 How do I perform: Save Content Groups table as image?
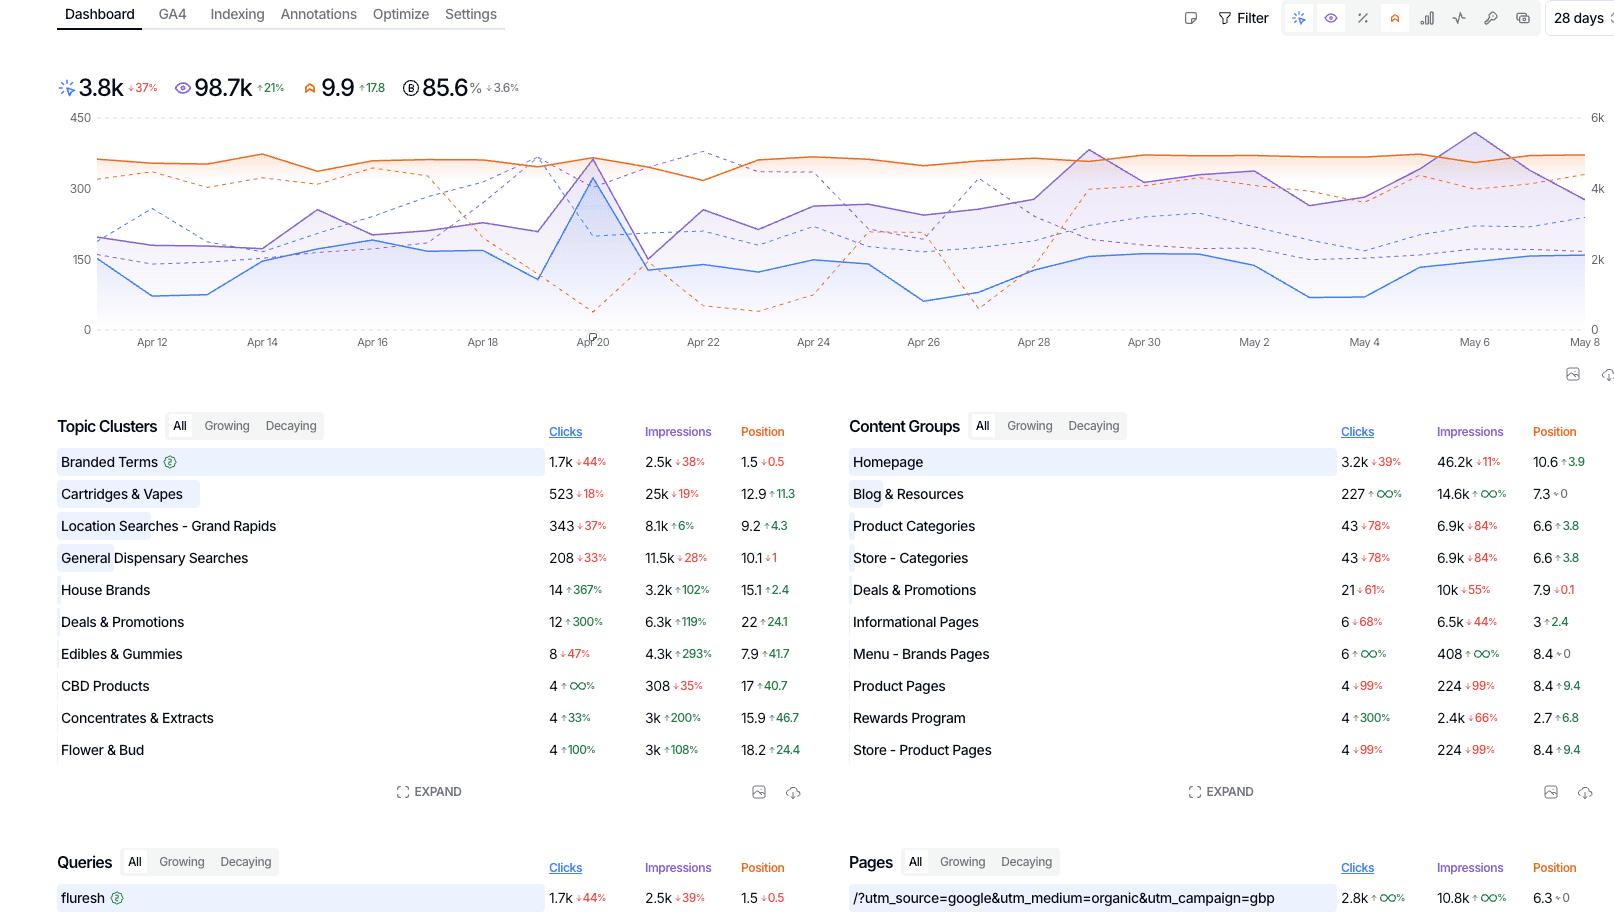(x=1551, y=792)
